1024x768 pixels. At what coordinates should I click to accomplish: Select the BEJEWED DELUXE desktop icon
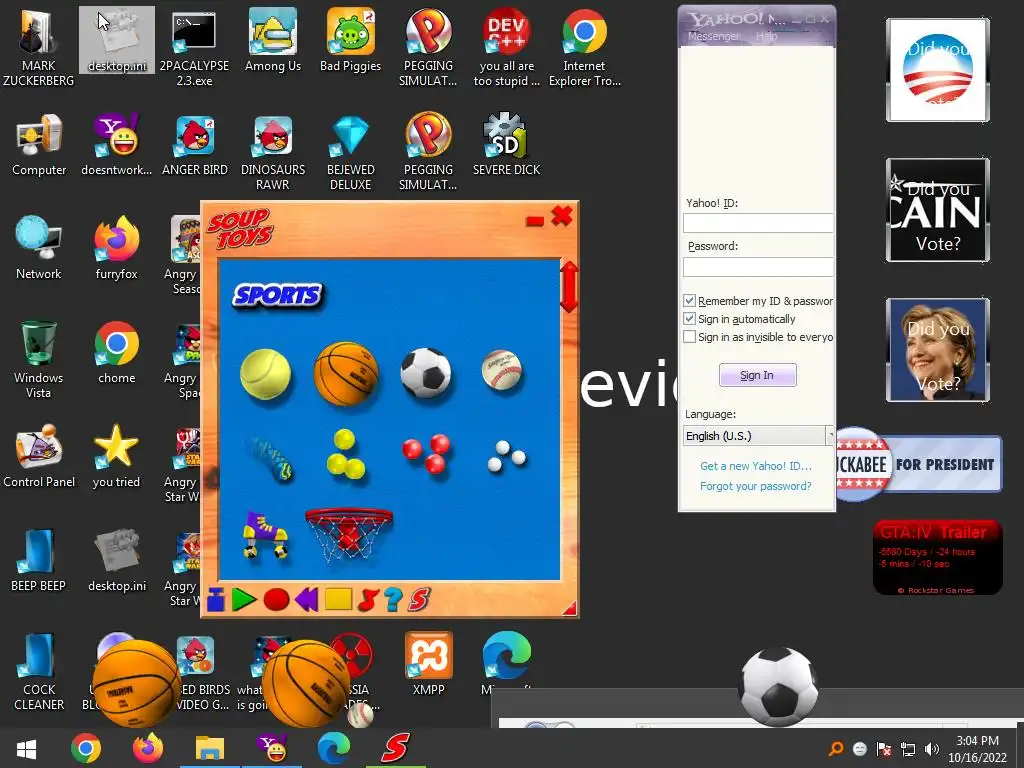pos(351,152)
